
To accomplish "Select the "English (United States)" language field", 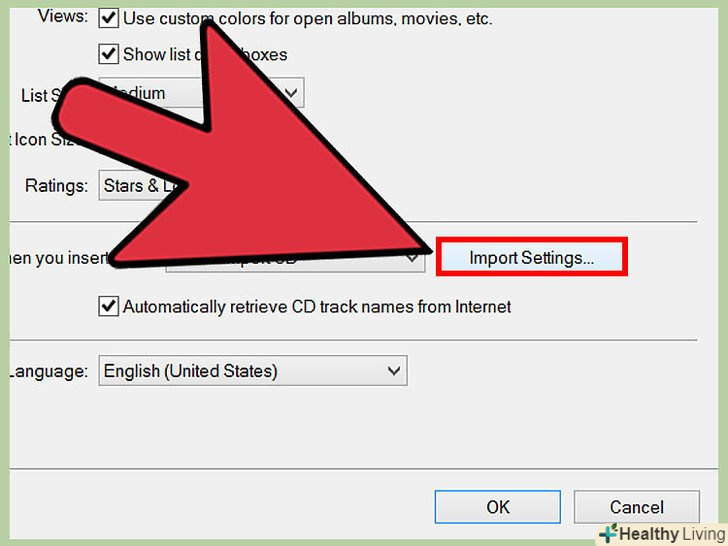I will coord(253,371).
